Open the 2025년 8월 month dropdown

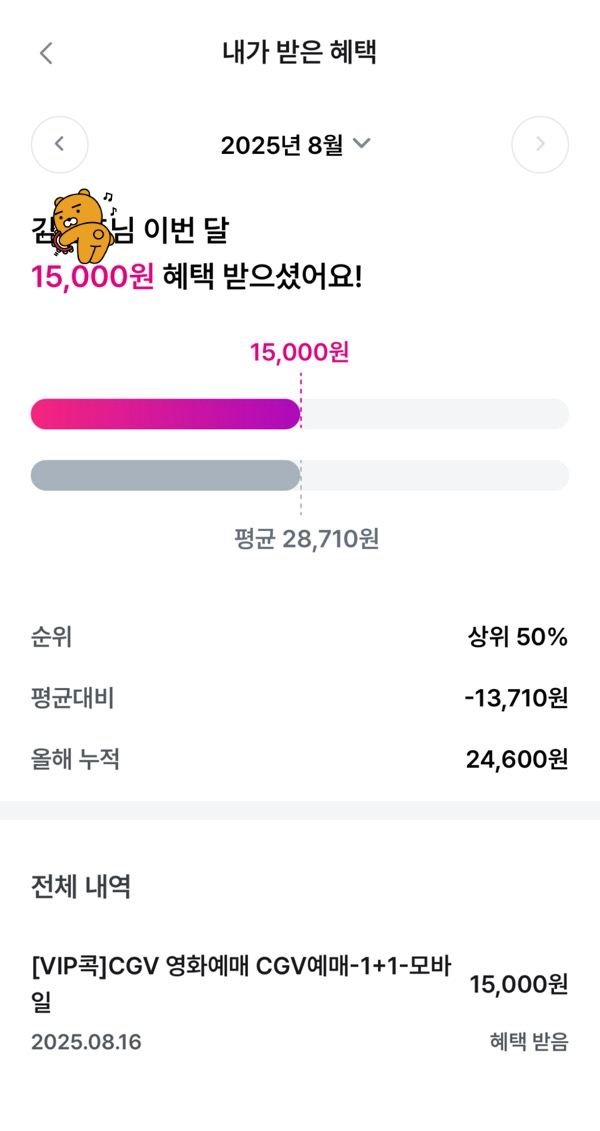click(296, 145)
